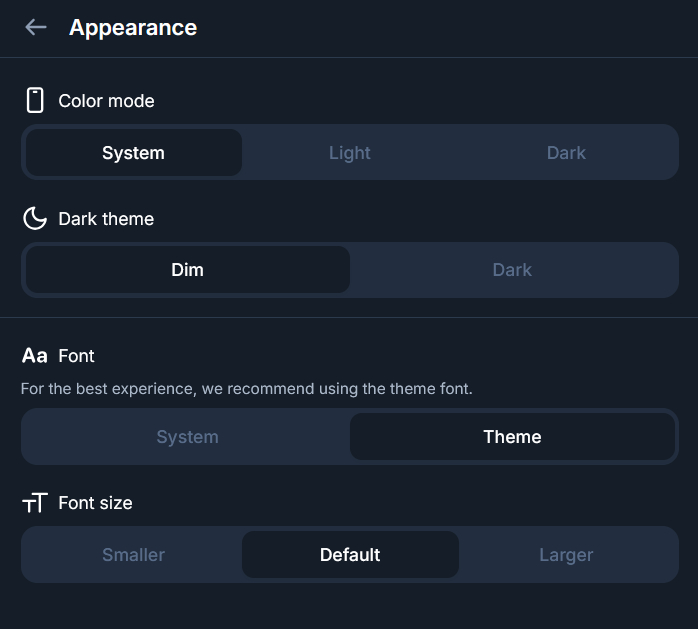This screenshot has height=629, width=698.
Task: Select the Theme font option
Action: point(512,437)
